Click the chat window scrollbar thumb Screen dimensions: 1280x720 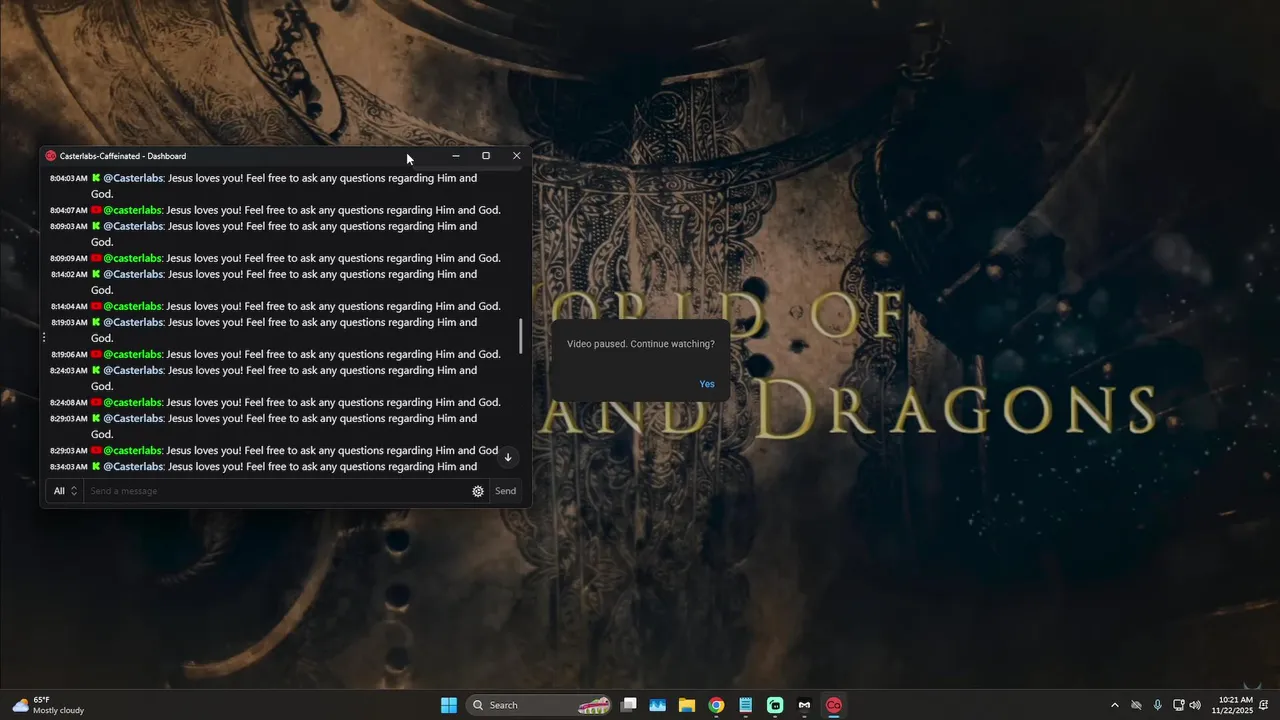tap(520, 336)
